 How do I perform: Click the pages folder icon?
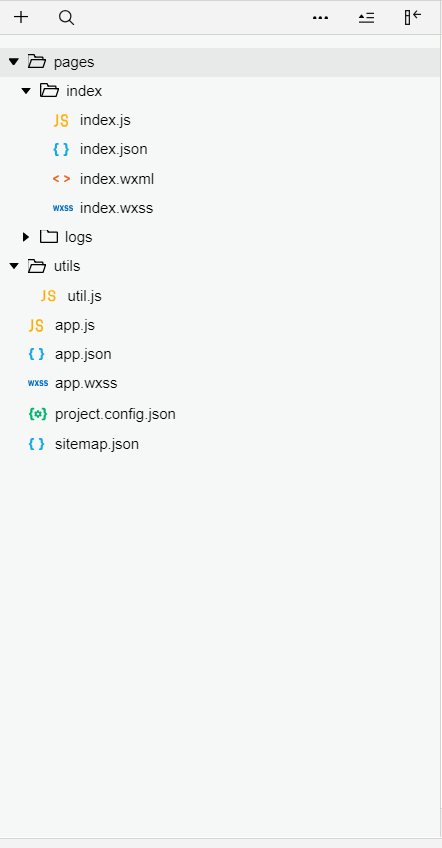tap(37, 62)
